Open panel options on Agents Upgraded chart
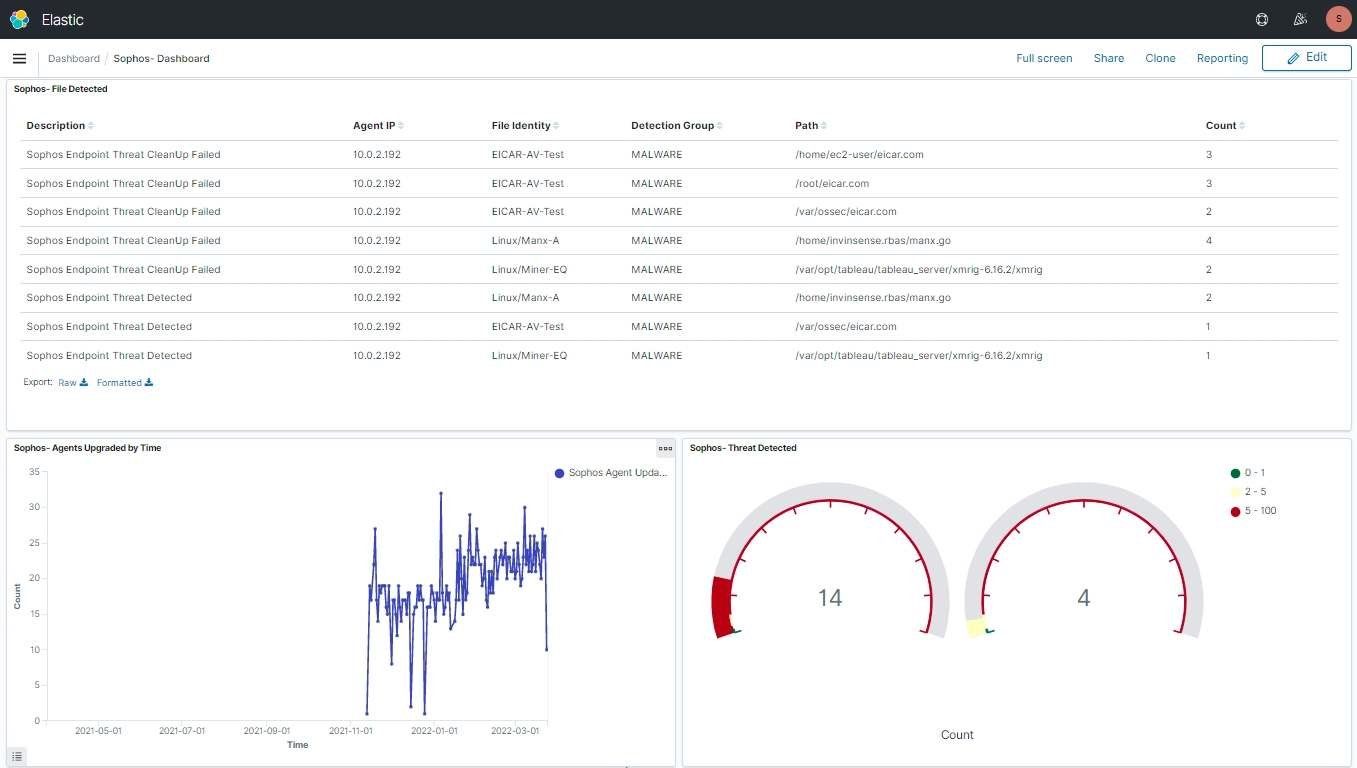The width and height of the screenshot is (1357, 768). pyautogui.click(x=665, y=449)
